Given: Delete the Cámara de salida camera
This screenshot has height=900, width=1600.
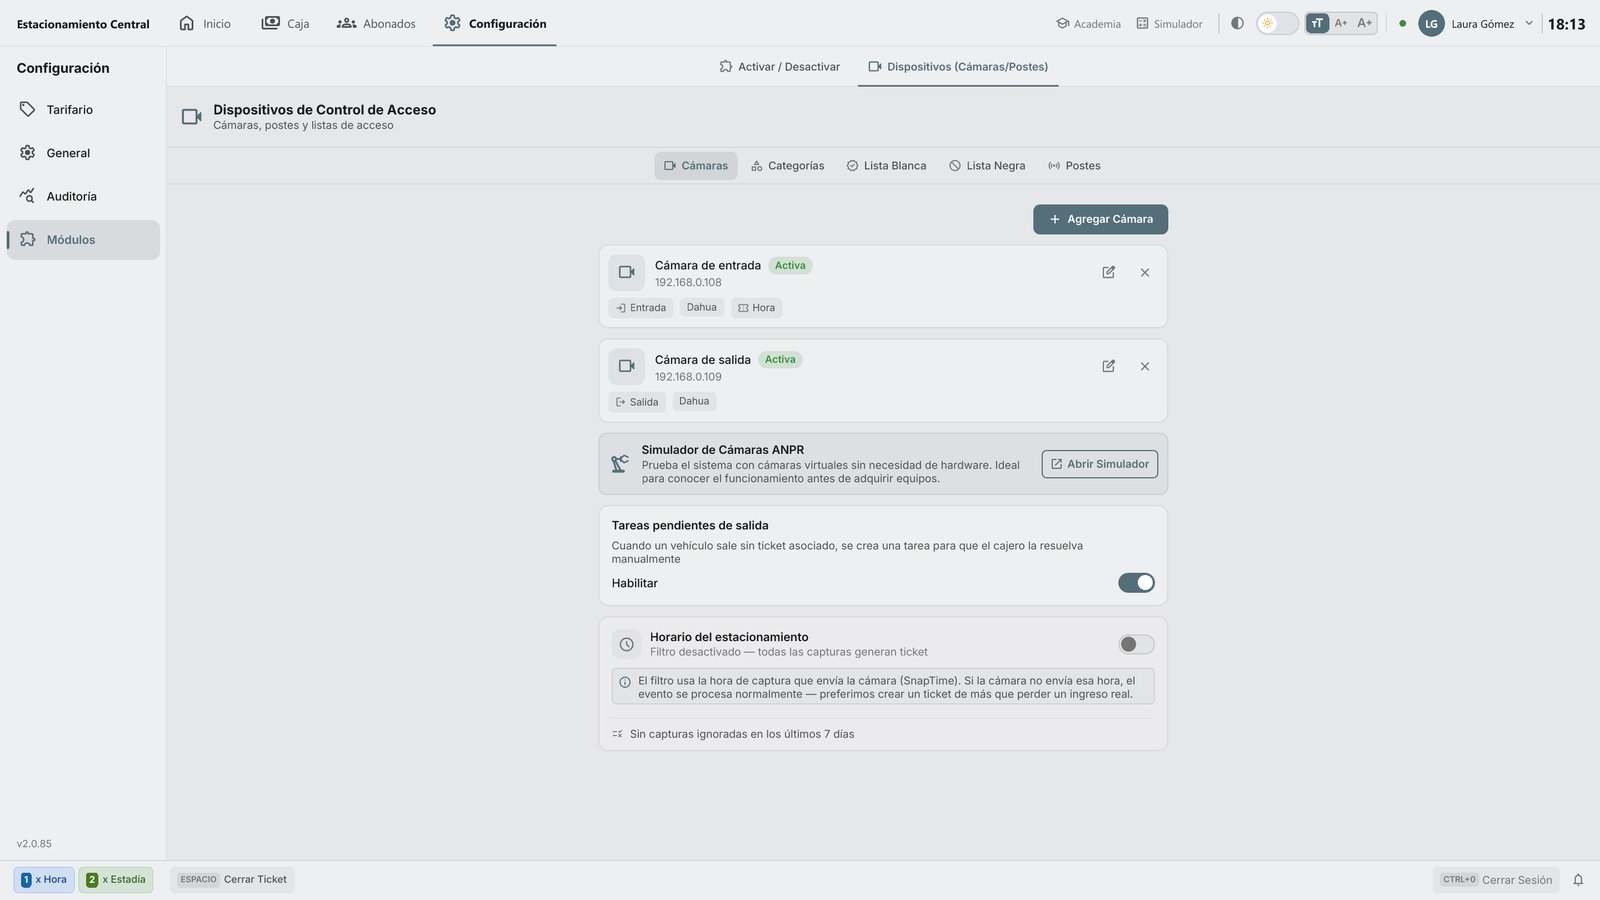Looking at the screenshot, I should coord(1145,366).
